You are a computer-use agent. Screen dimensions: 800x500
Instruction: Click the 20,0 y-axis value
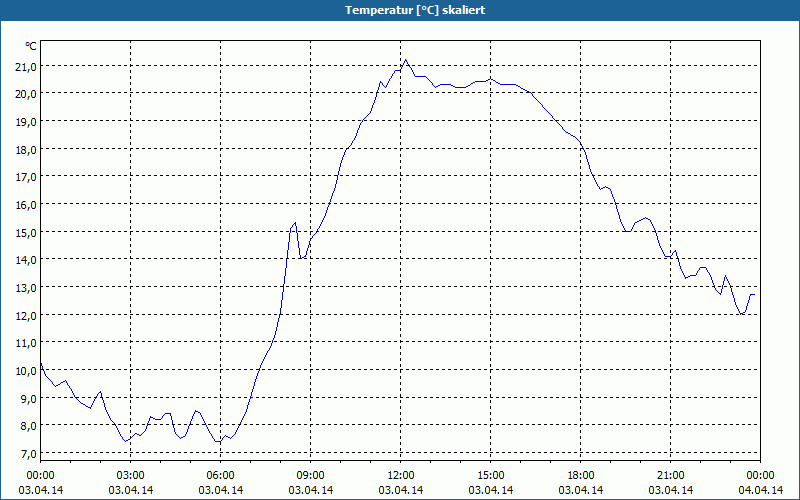pos(26,94)
